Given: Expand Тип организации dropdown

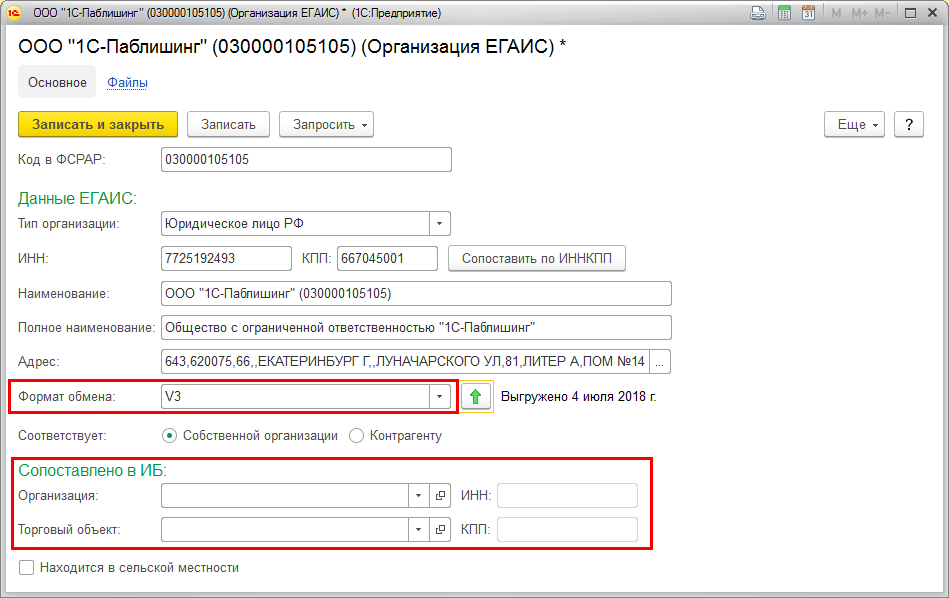Looking at the screenshot, I should click(440, 224).
